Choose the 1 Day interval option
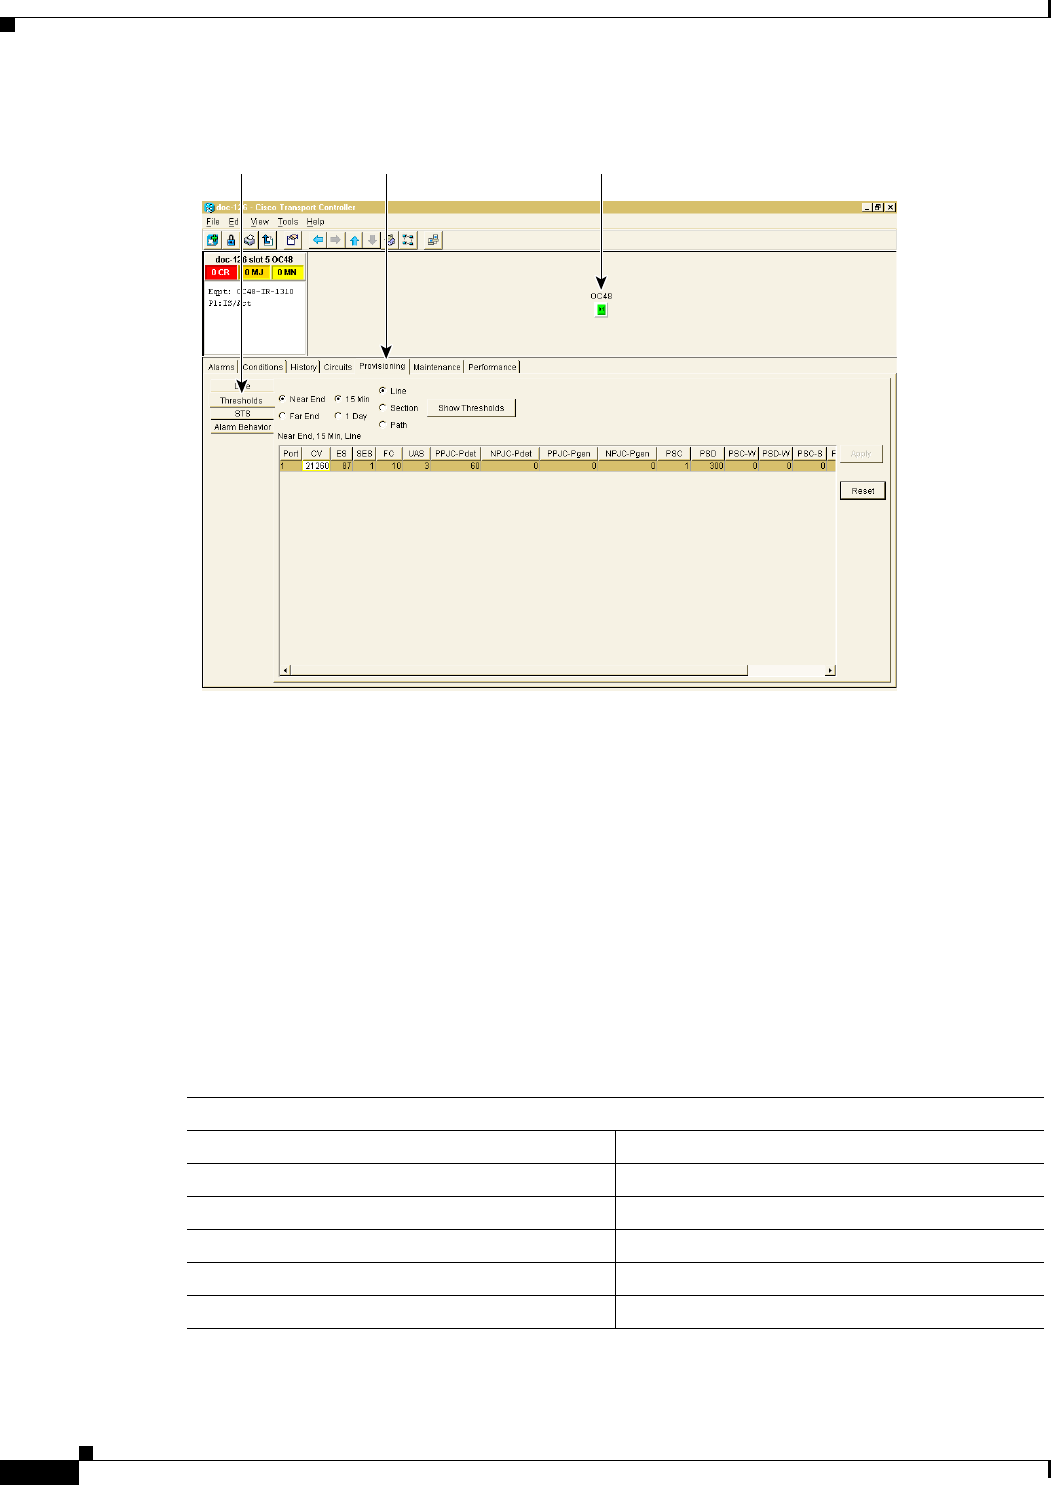Viewport: 1051px width, 1485px height. (338, 416)
